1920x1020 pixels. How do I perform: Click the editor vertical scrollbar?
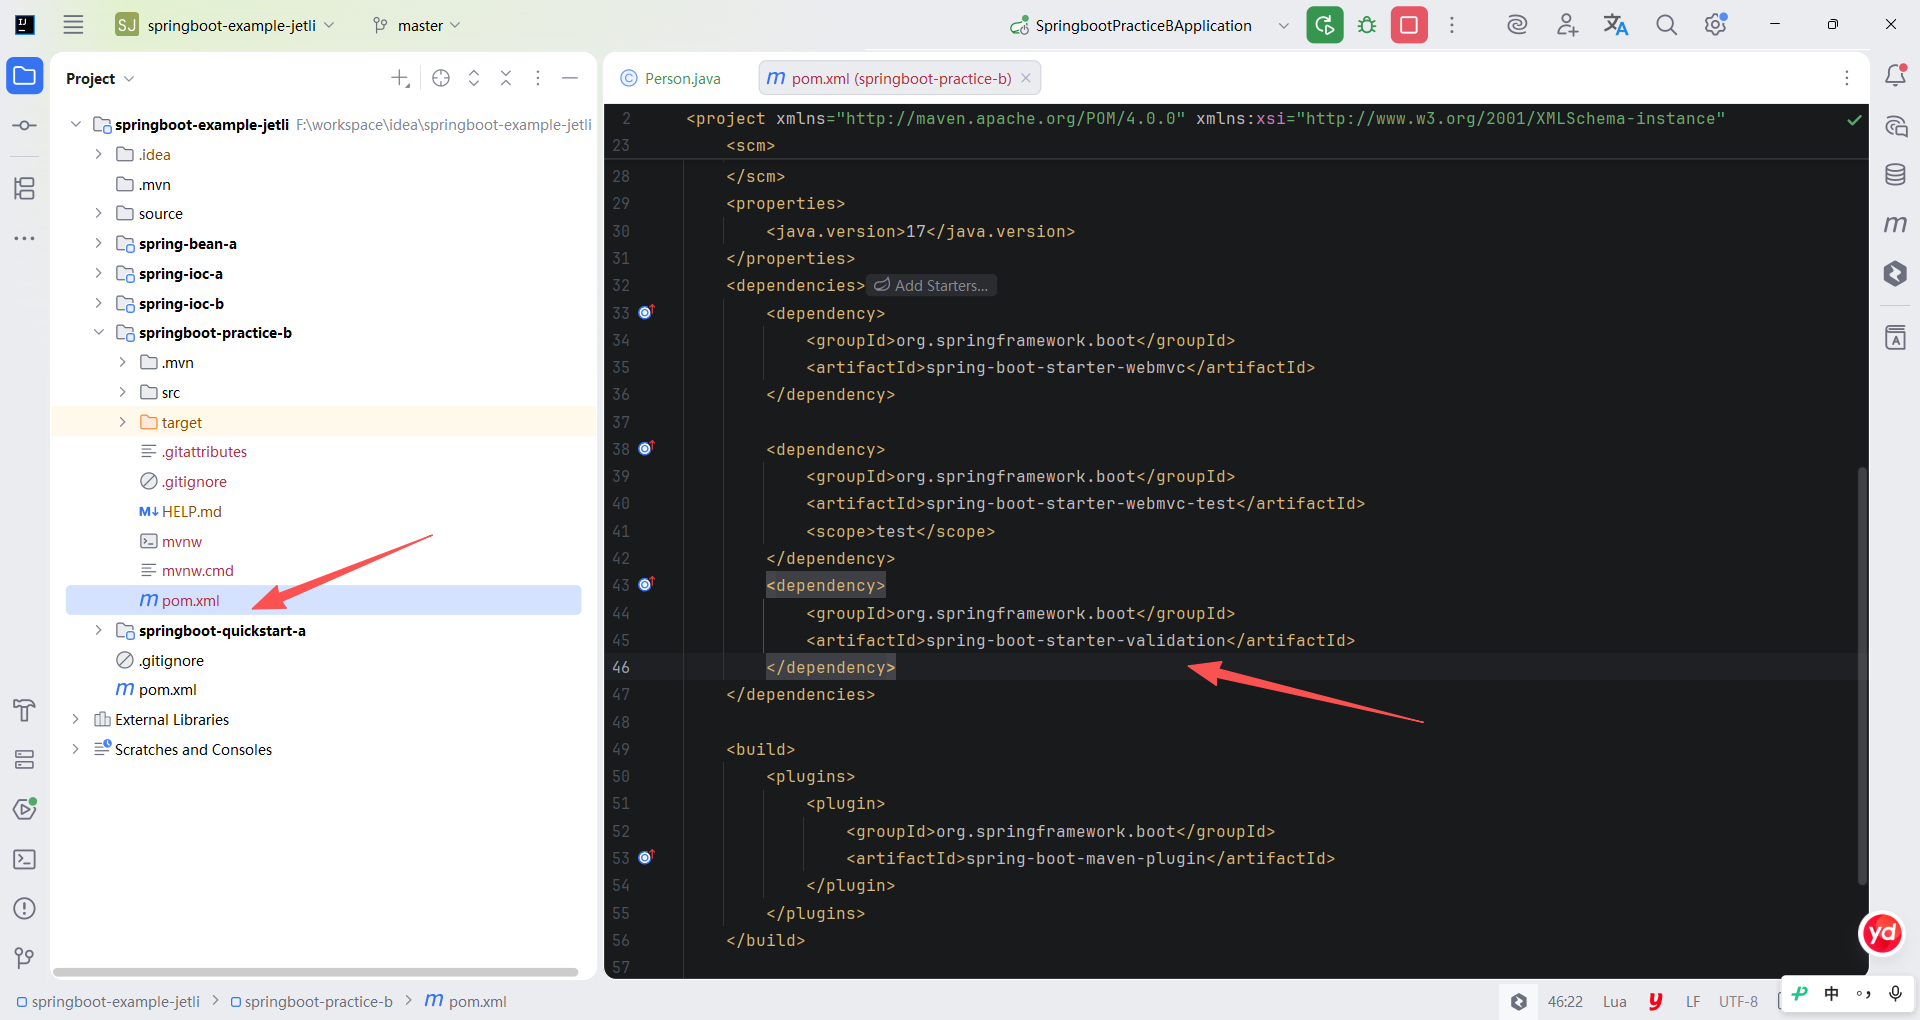(1862, 675)
